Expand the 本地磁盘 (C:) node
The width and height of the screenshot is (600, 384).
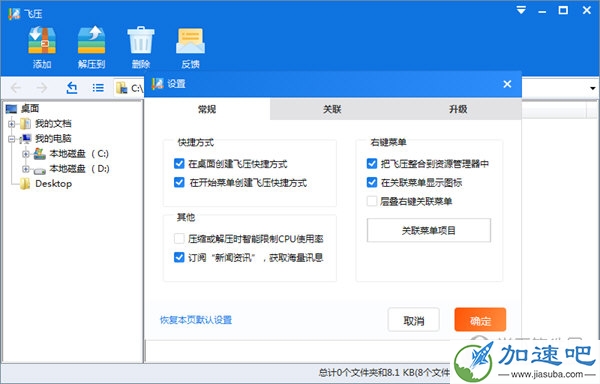point(26,154)
